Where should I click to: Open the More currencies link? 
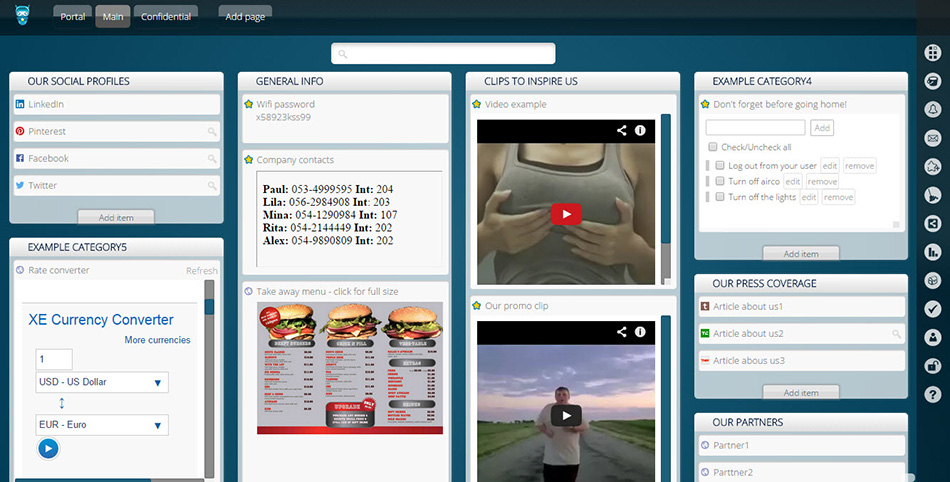point(157,340)
